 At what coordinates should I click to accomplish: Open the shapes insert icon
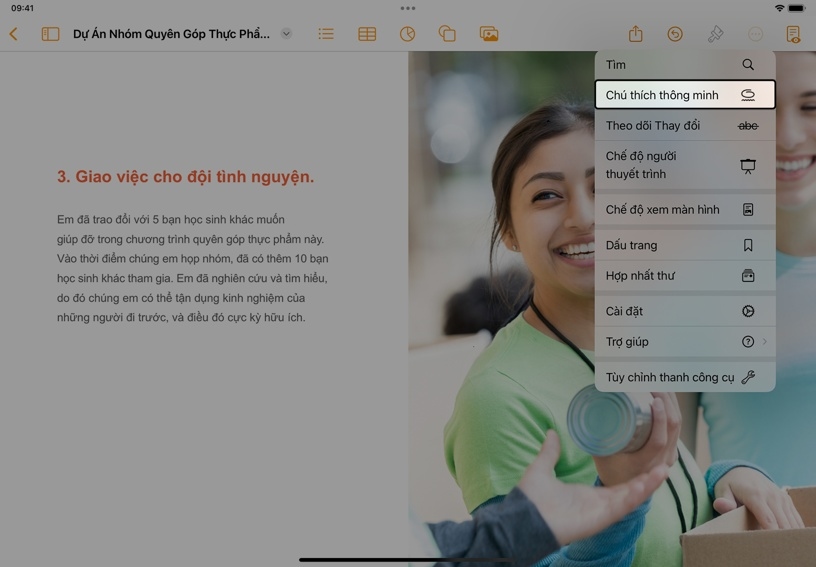coord(447,34)
